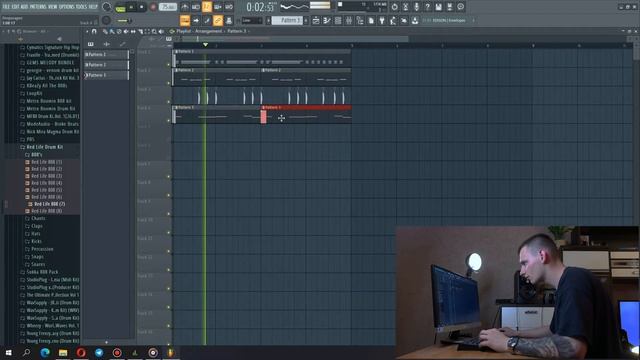Click the metronome icon in transport panel
The image size is (640, 360).
185,7
